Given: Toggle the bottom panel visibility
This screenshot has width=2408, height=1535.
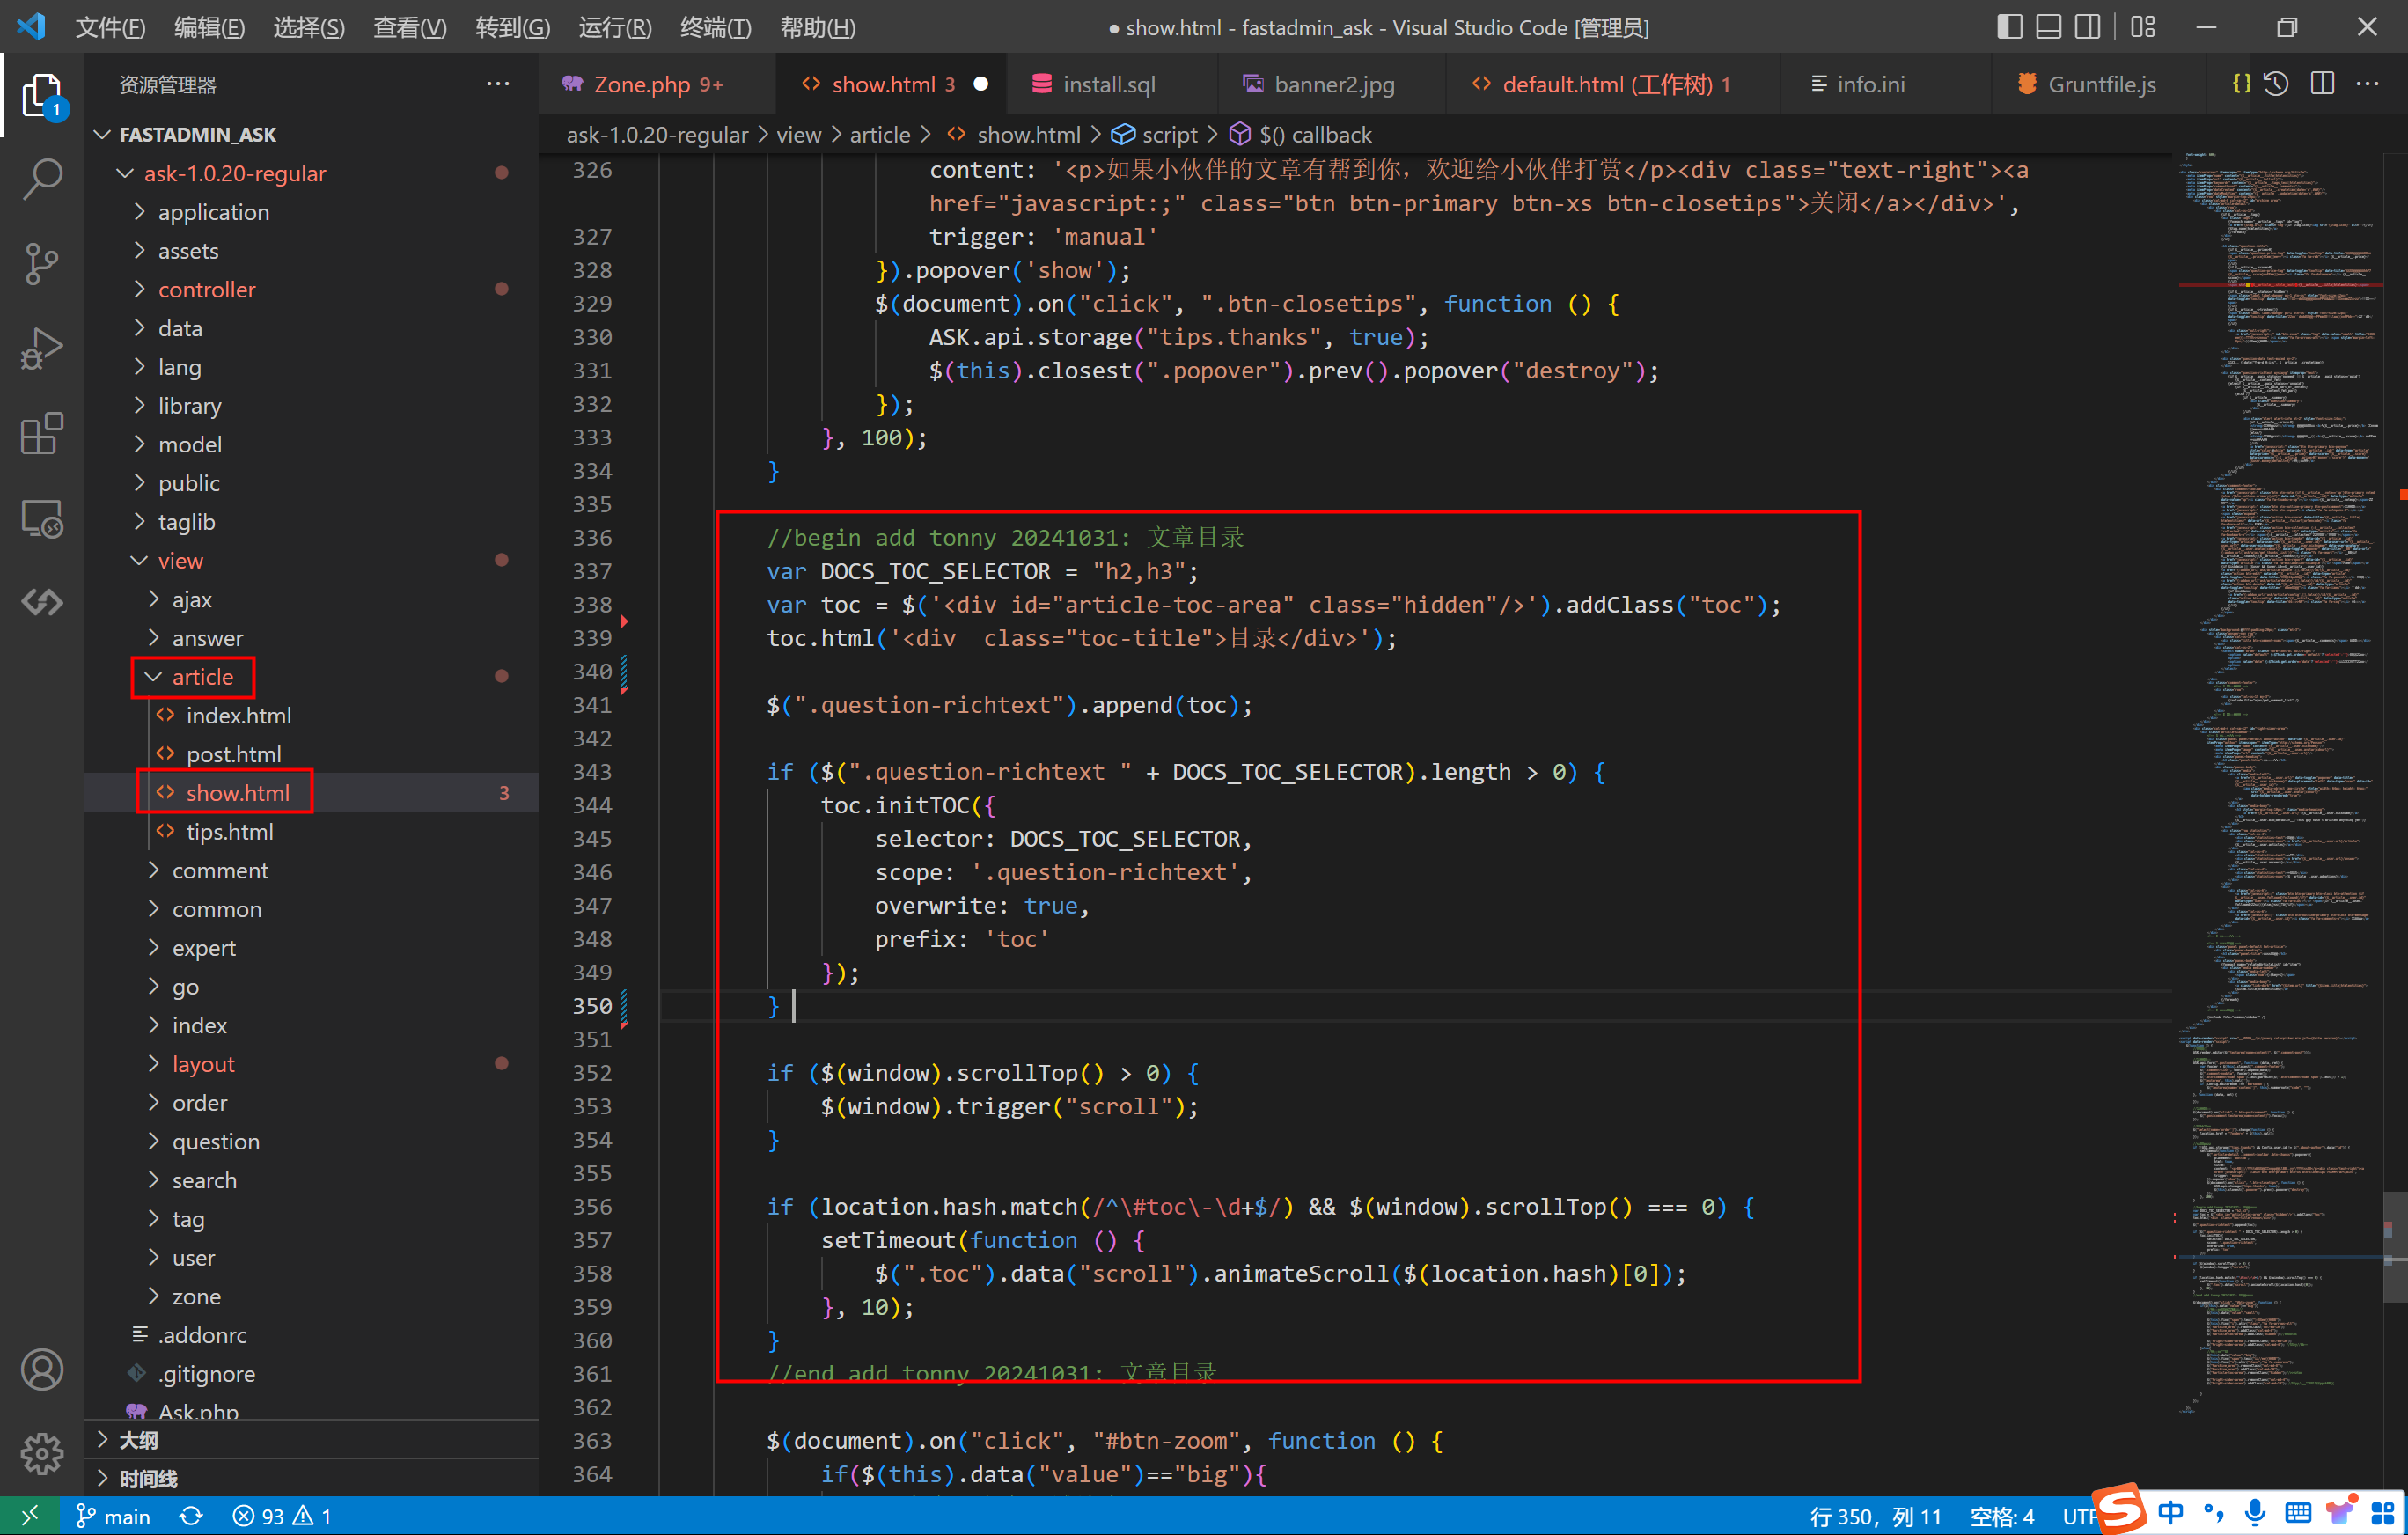Looking at the screenshot, I should click(x=2048, y=27).
